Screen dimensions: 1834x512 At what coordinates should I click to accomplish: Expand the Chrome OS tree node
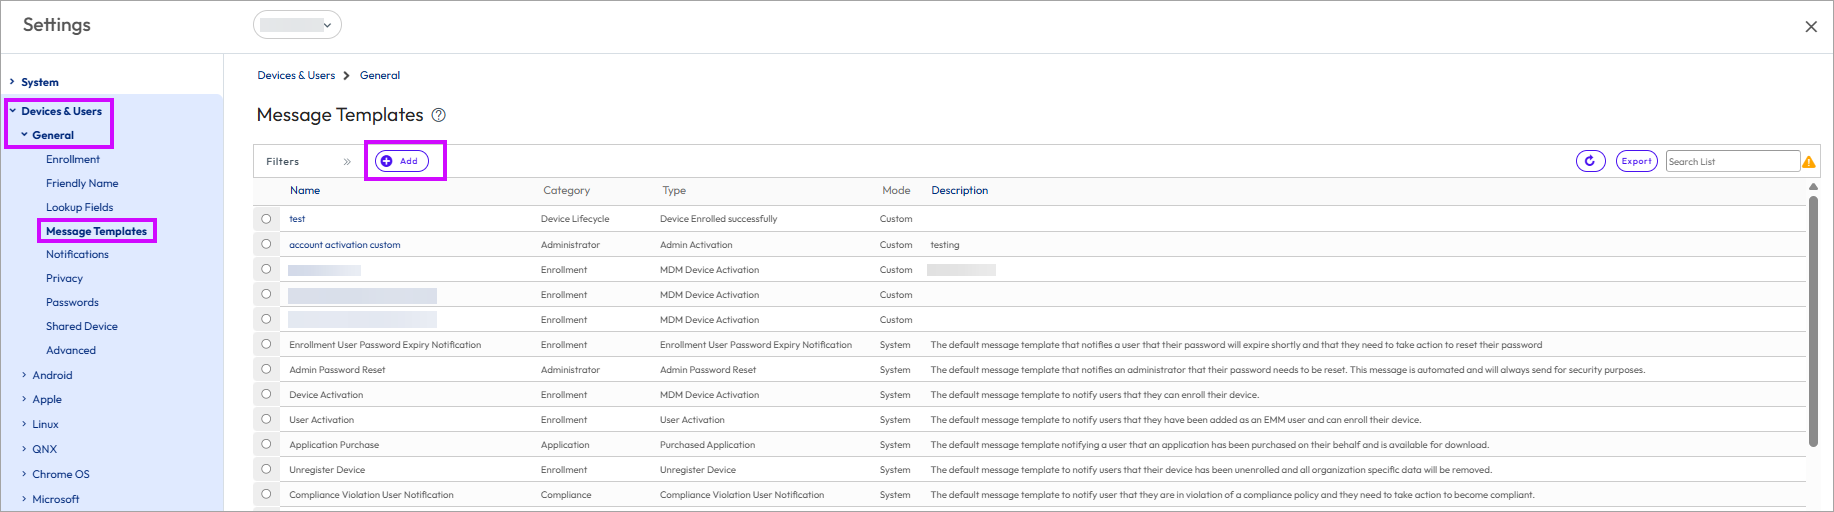[x=24, y=474]
